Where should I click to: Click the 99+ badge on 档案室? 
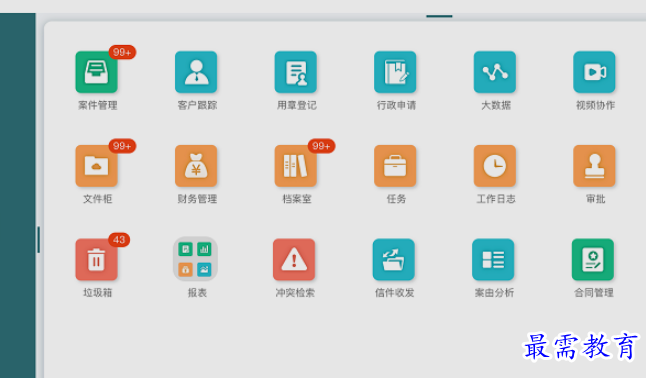coord(321,146)
